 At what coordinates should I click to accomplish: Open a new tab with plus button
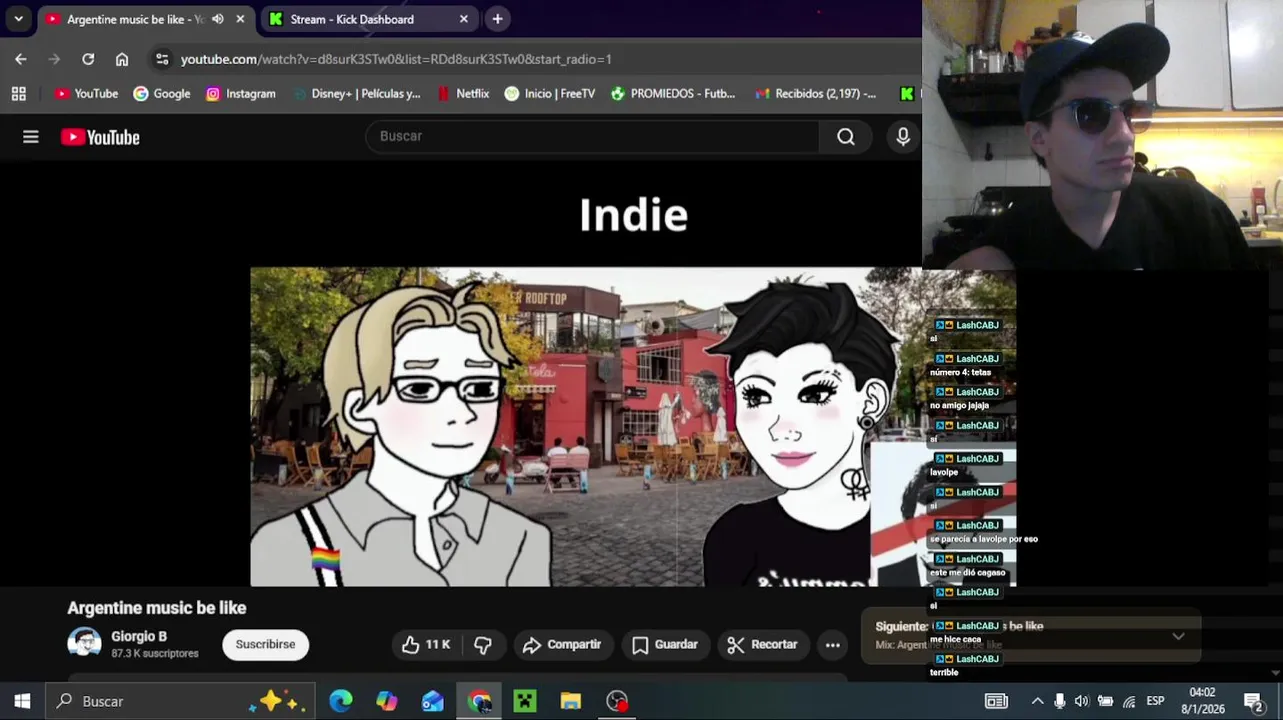(497, 19)
